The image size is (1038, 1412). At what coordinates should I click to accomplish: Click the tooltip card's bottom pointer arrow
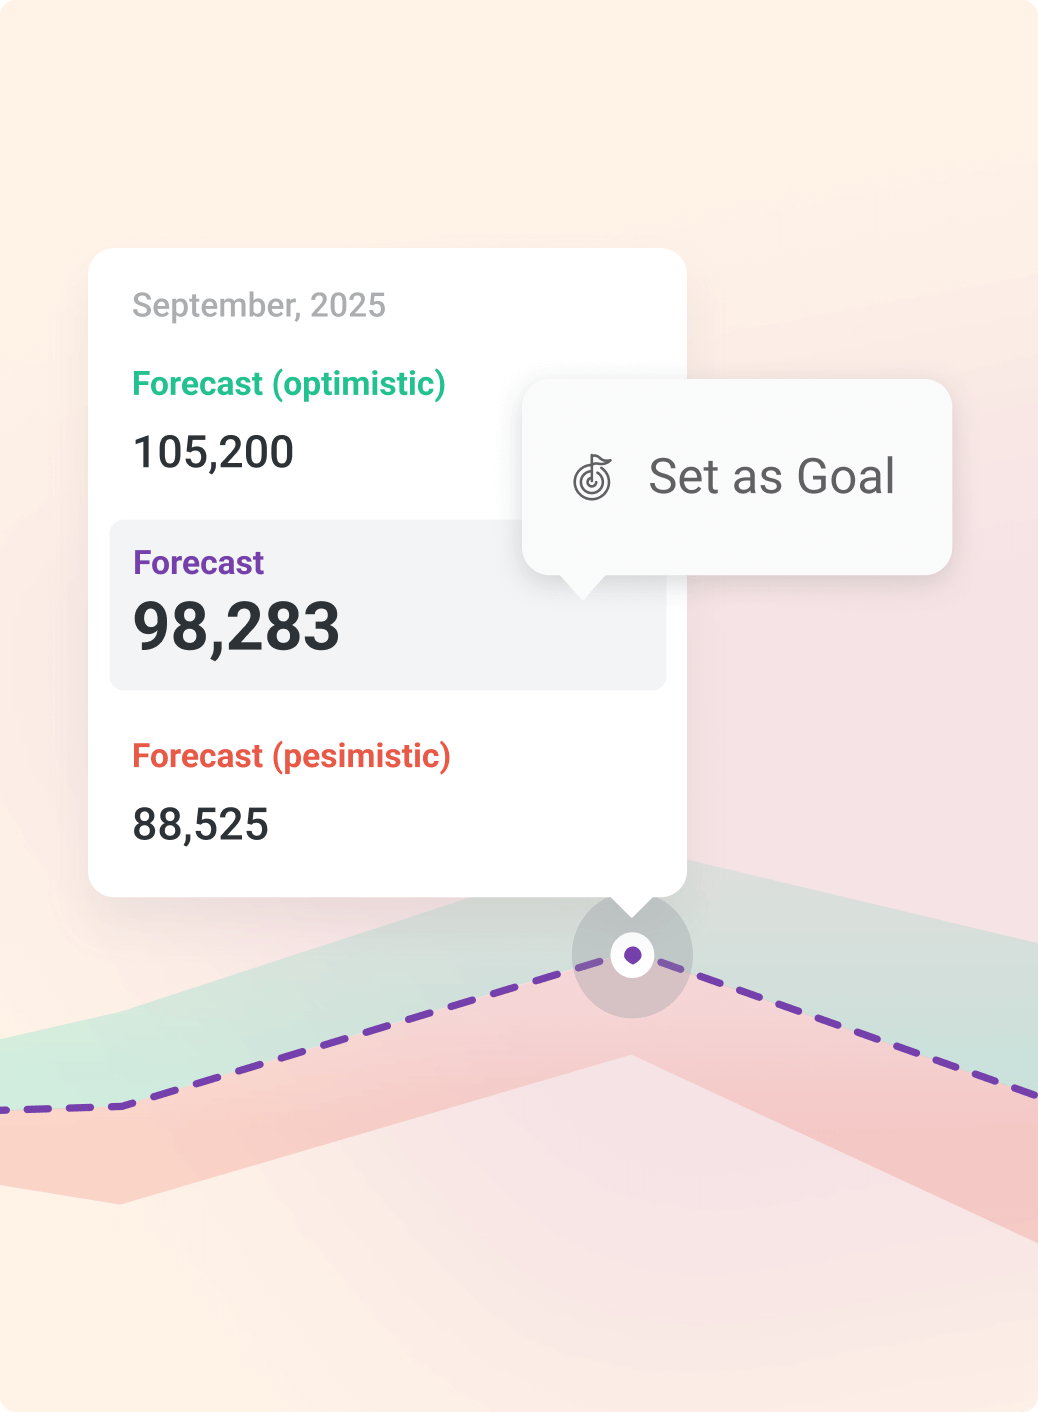632,906
